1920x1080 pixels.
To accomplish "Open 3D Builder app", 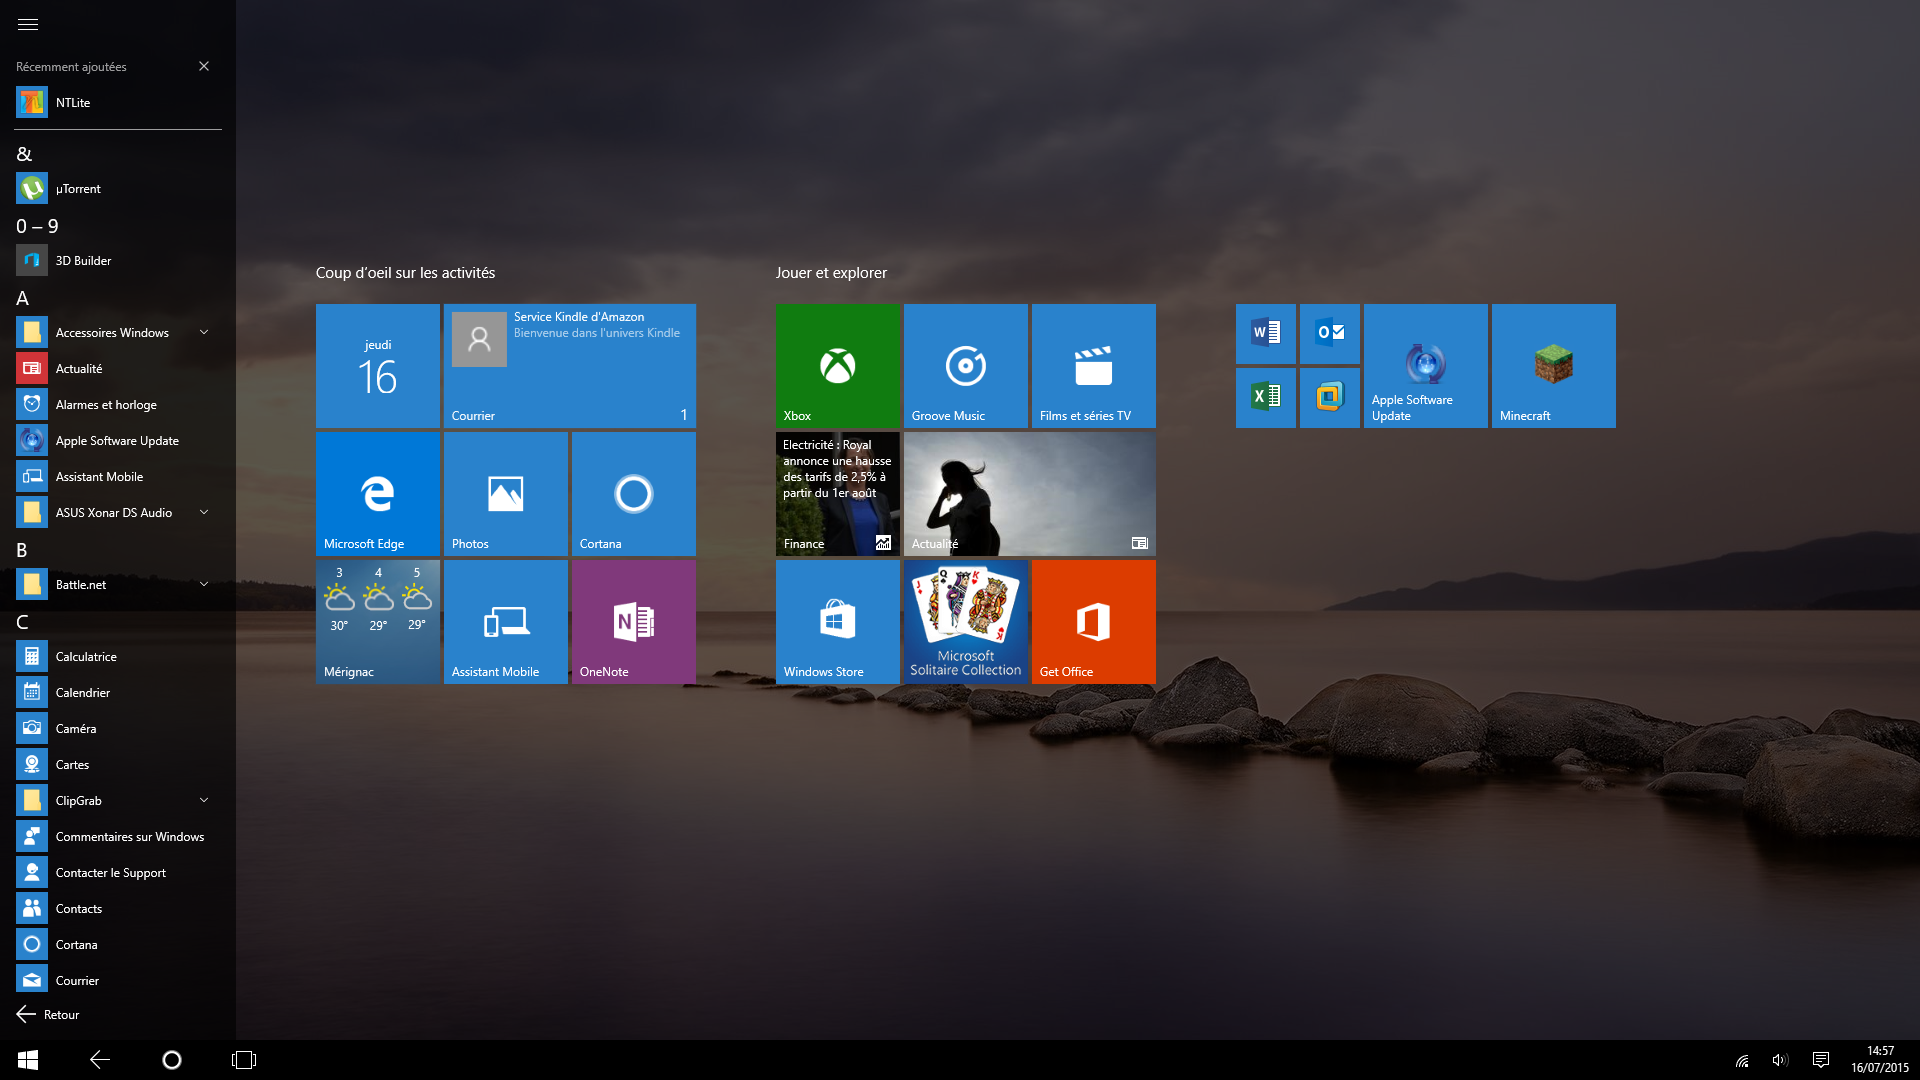I will pos(118,260).
